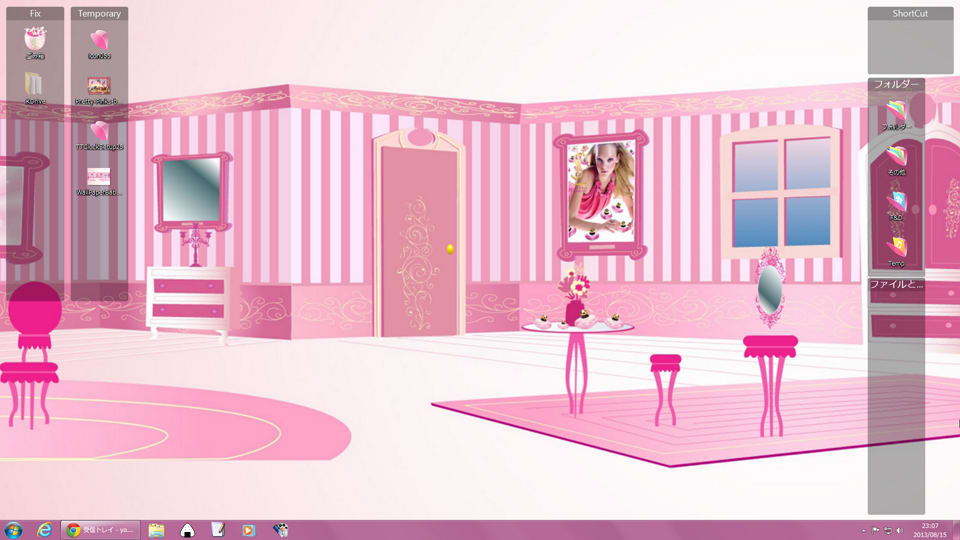Select the ShortCut fence title bar
Screen dimensions: 960x540
(910, 14)
